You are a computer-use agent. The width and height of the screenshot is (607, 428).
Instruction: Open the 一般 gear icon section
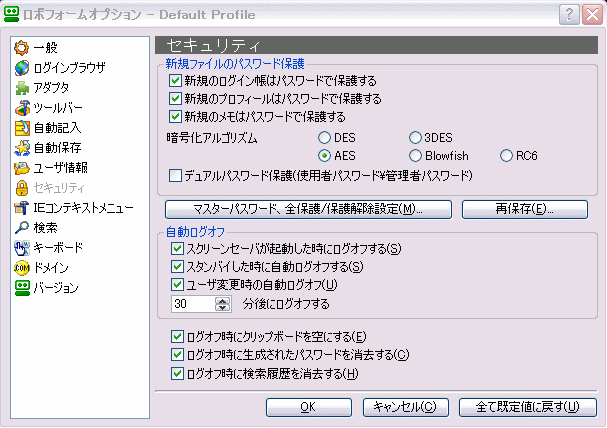point(21,48)
